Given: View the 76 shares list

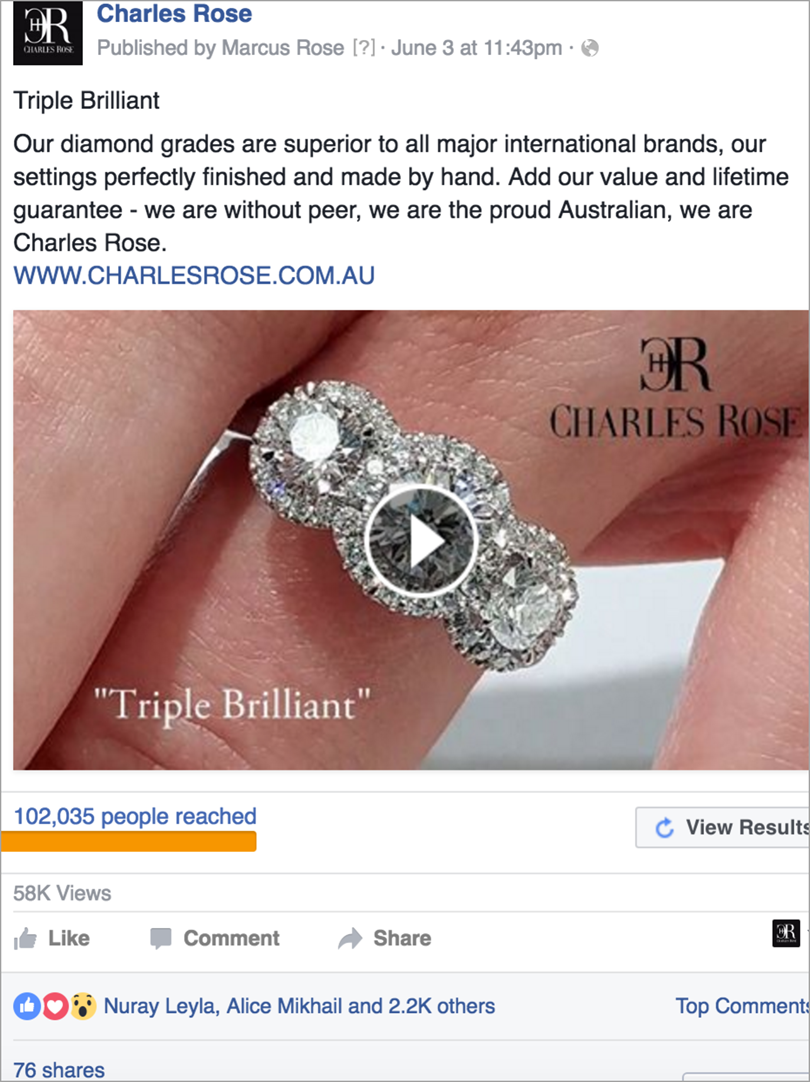Looking at the screenshot, I should pos(59,1070).
